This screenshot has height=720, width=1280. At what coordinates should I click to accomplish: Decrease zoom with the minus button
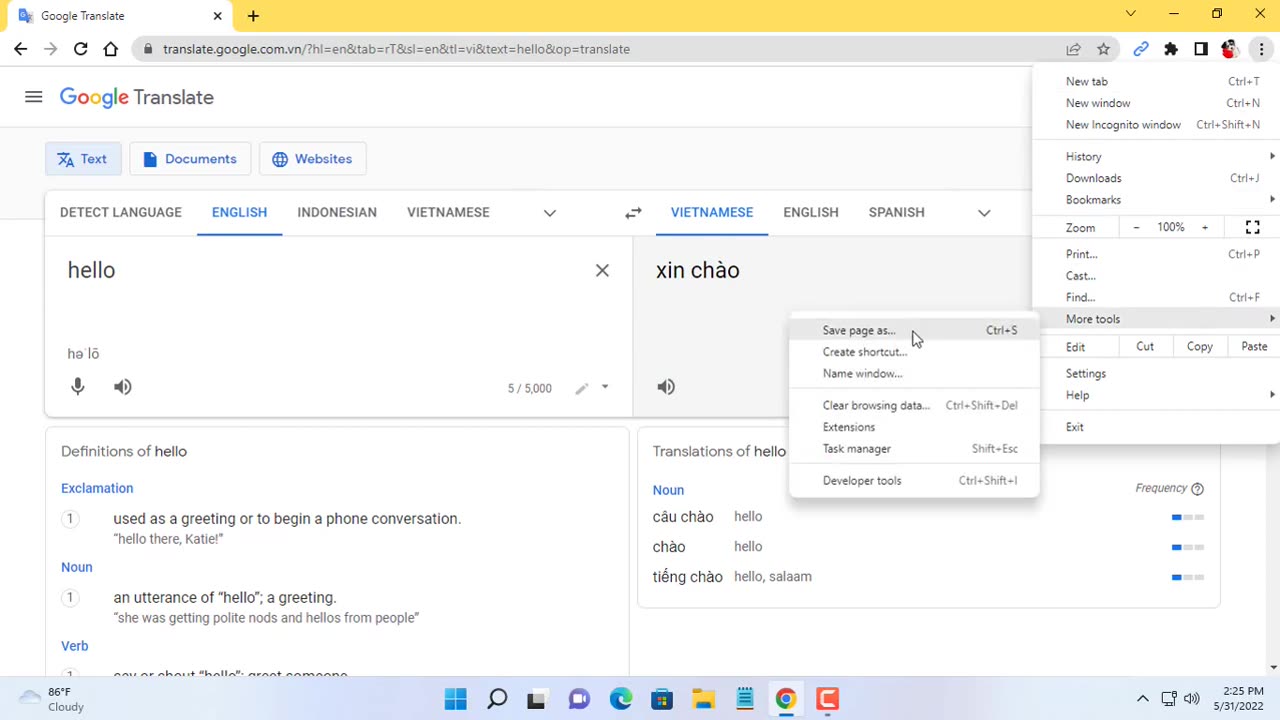click(1136, 228)
